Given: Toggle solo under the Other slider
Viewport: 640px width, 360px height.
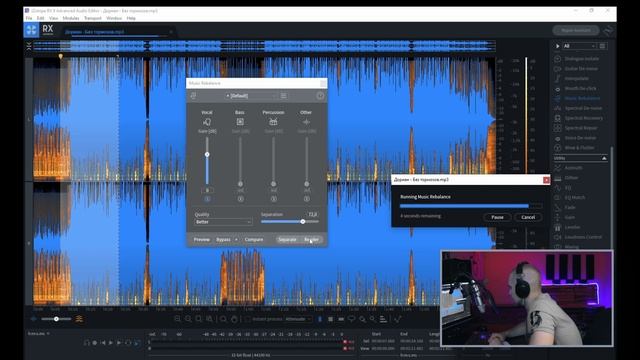Looking at the screenshot, I should [x=307, y=199].
